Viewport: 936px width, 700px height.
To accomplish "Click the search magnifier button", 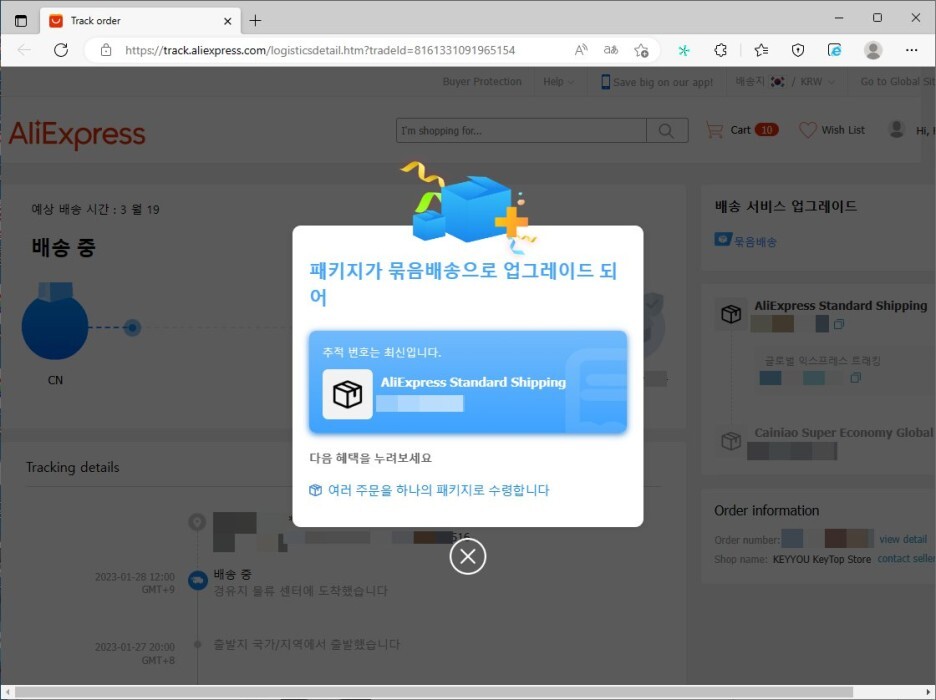I will (x=667, y=131).
